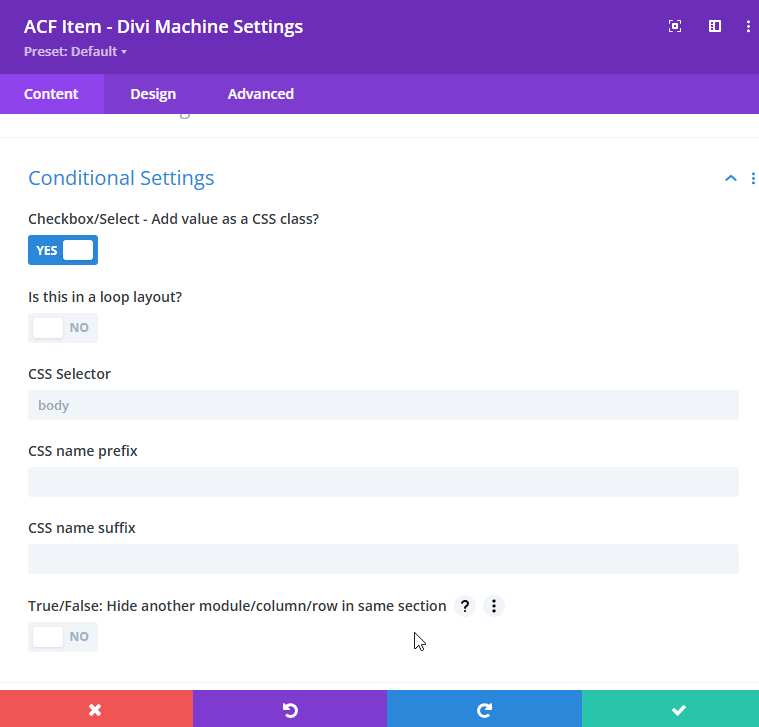The image size is (759, 727).
Task: Open Preset: Default dropdown
Action: [76, 51]
